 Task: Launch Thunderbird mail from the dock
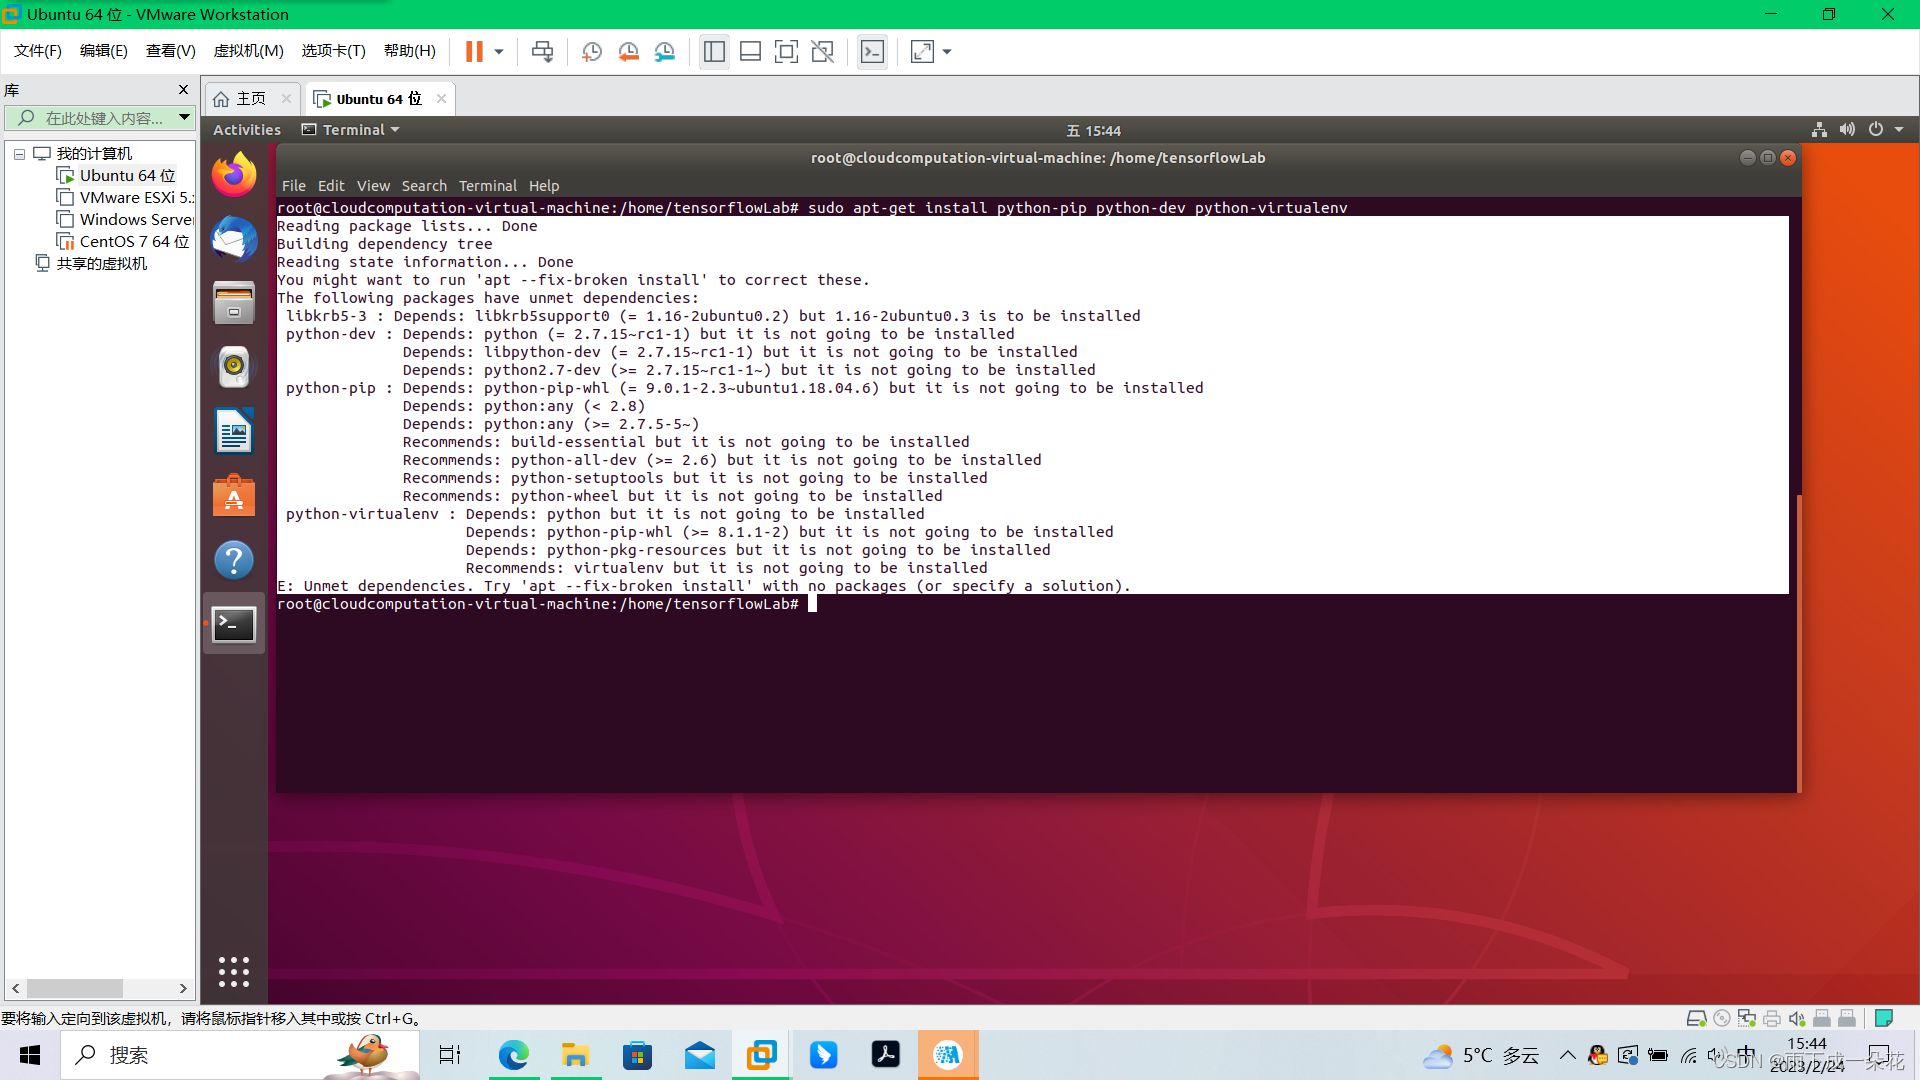234,240
